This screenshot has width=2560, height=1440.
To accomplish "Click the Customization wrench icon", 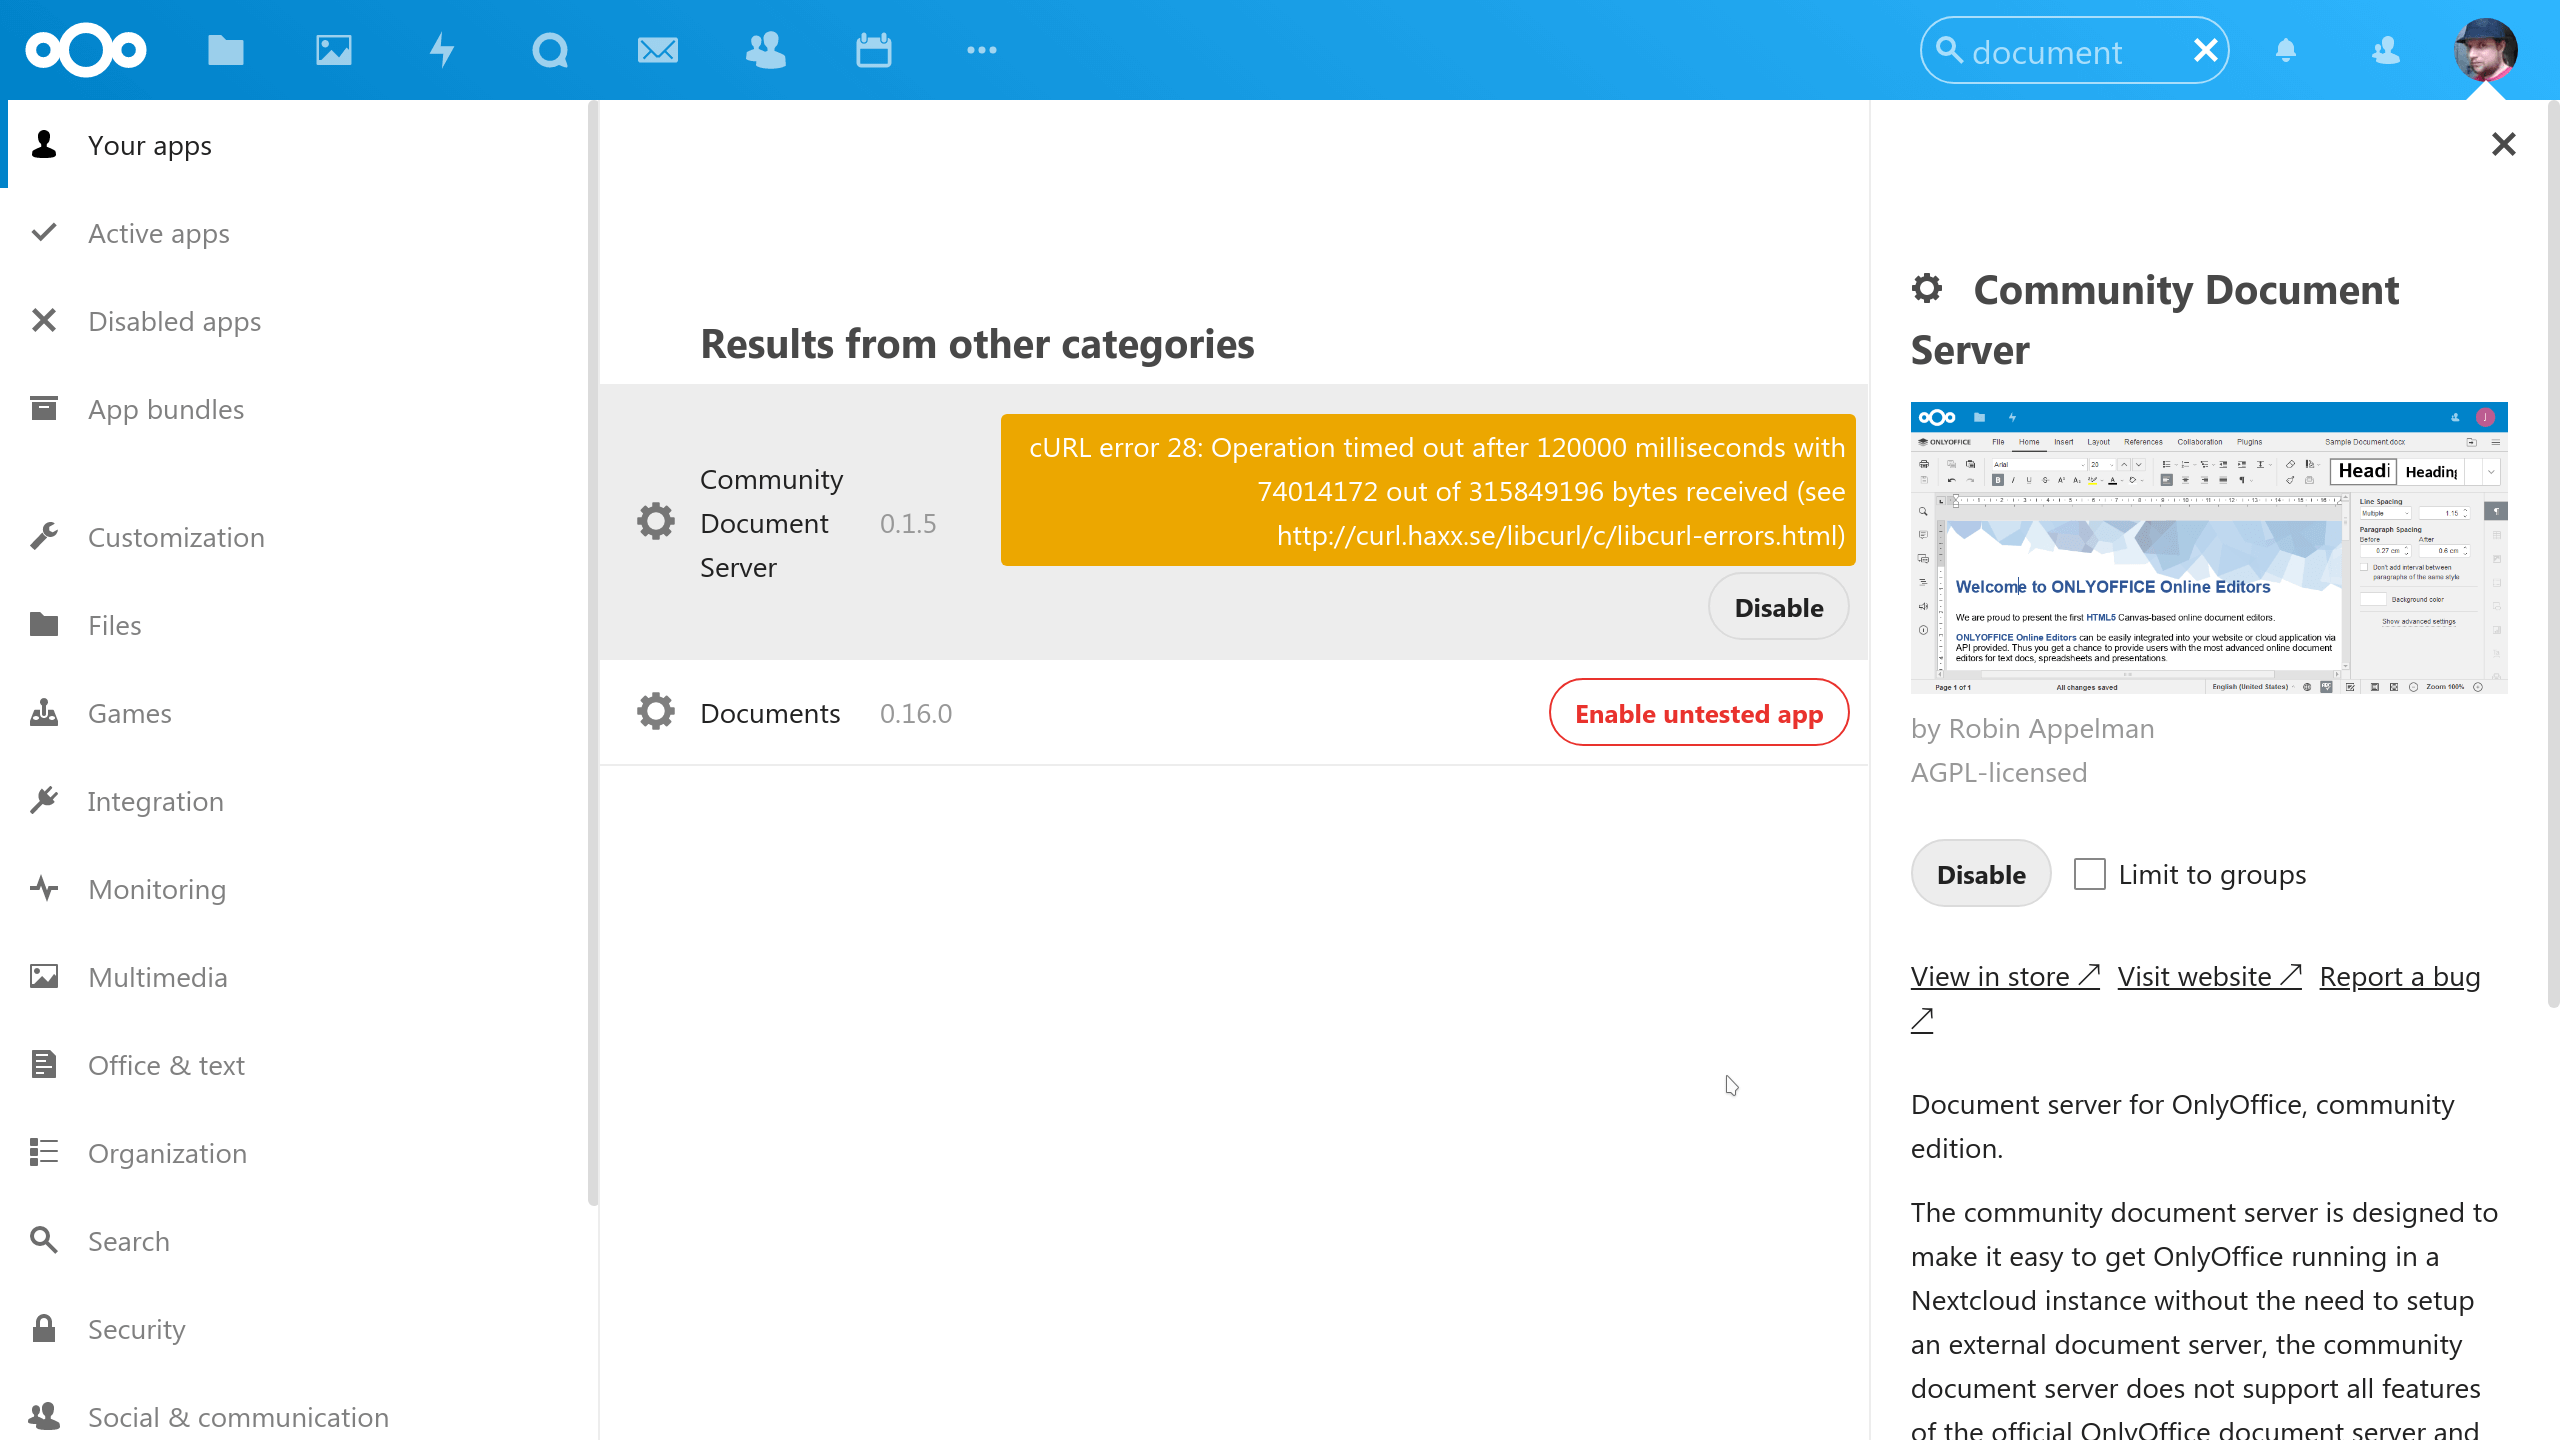I will pos(44,537).
